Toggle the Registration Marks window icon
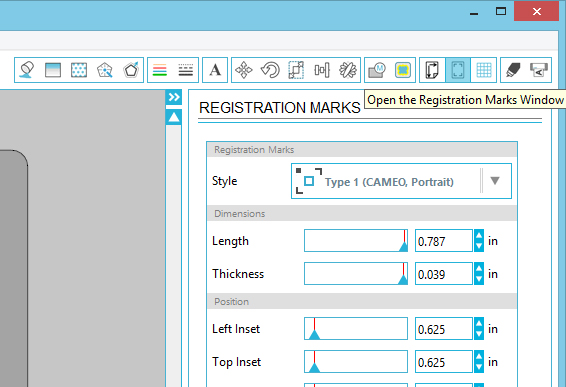The width and height of the screenshot is (566, 387). [x=458, y=70]
